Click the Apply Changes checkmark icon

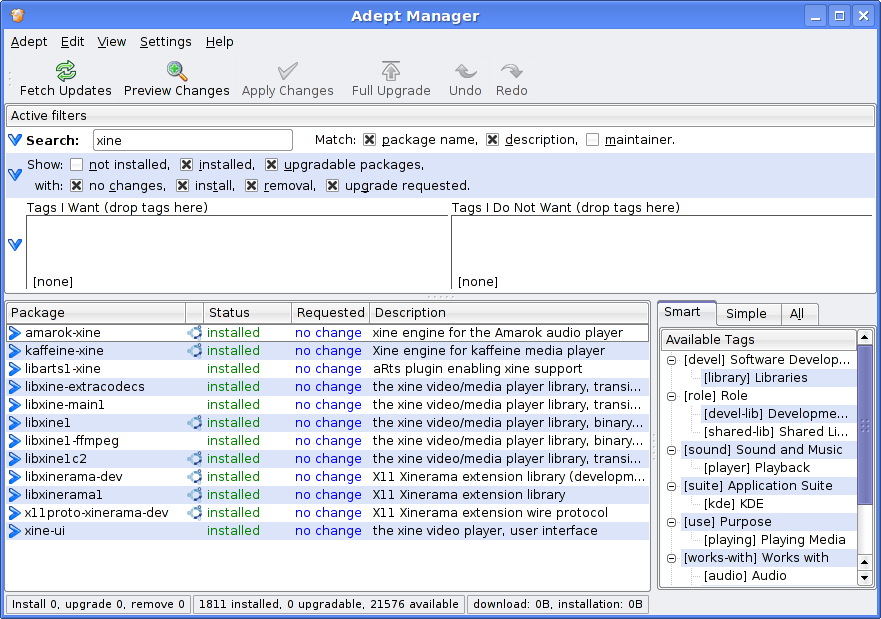click(x=288, y=71)
